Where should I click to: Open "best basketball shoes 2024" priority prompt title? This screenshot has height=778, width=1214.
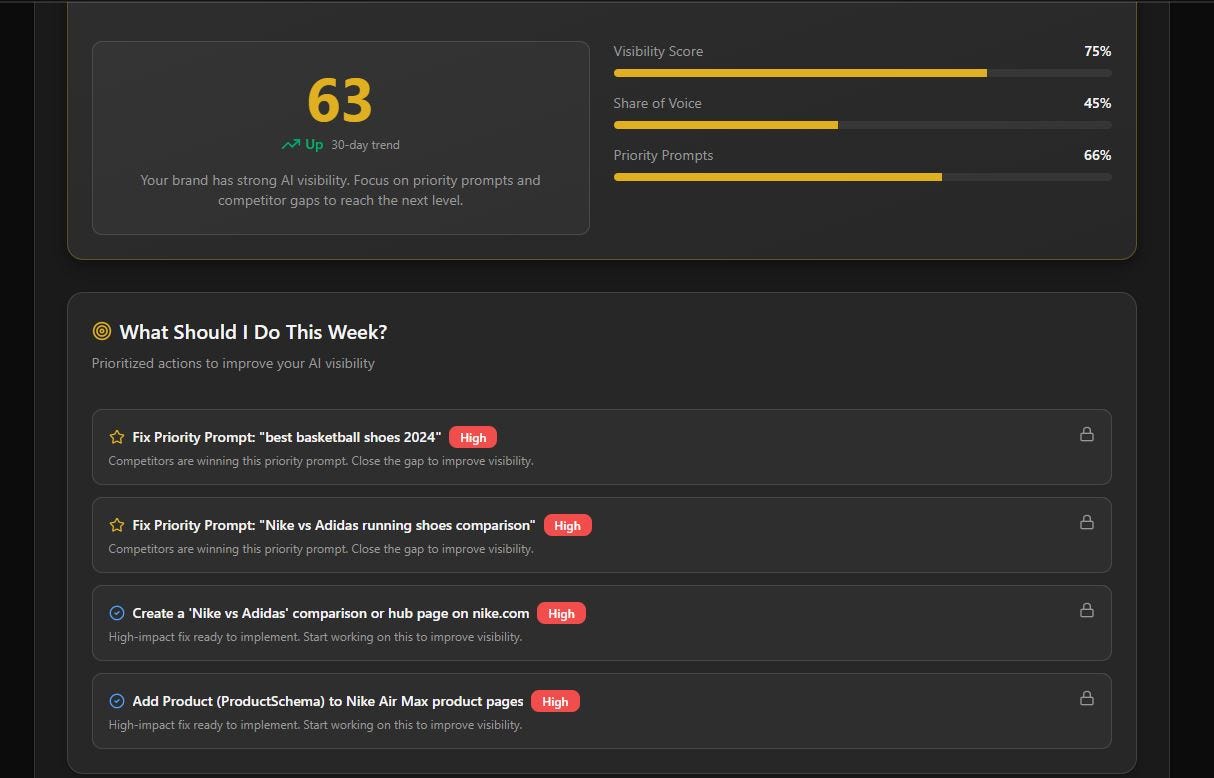[287, 437]
